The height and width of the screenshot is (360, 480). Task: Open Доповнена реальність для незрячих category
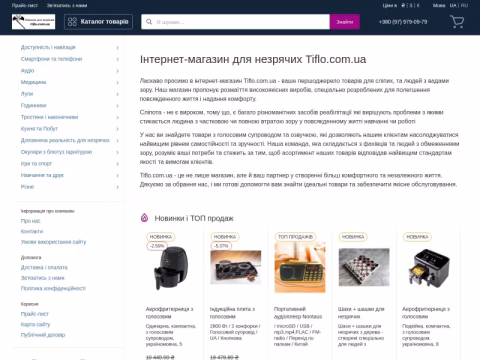[x=65, y=140]
